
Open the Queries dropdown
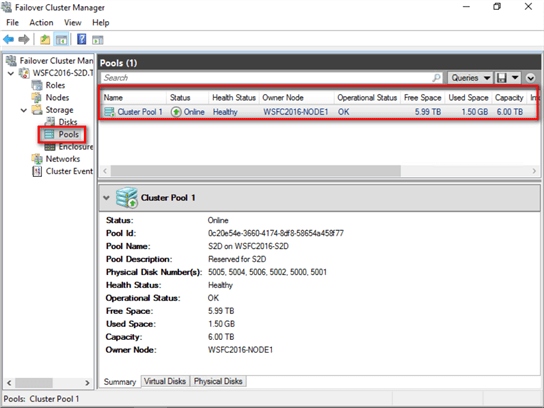point(470,78)
